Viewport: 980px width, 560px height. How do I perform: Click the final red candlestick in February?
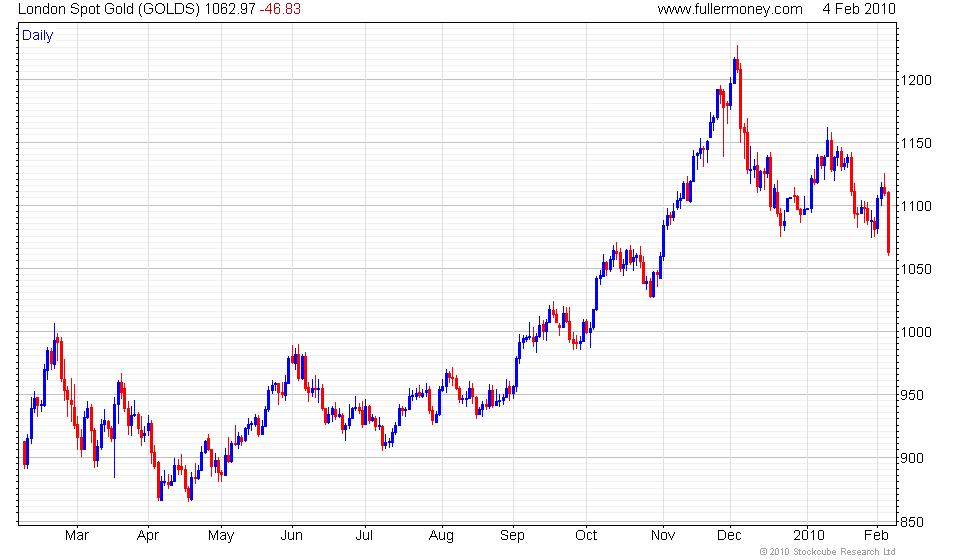point(888,222)
